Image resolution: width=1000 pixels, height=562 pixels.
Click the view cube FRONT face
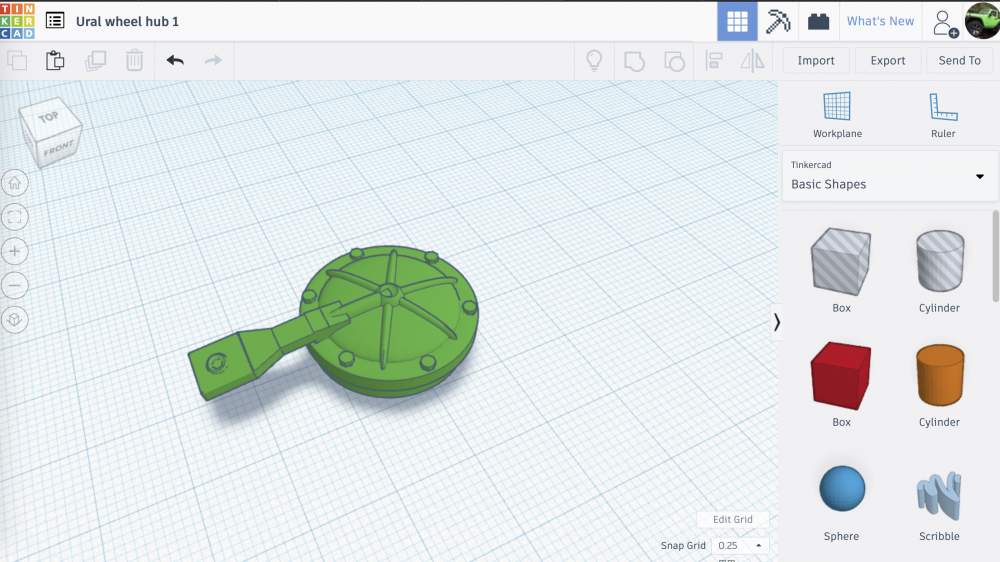[59, 149]
